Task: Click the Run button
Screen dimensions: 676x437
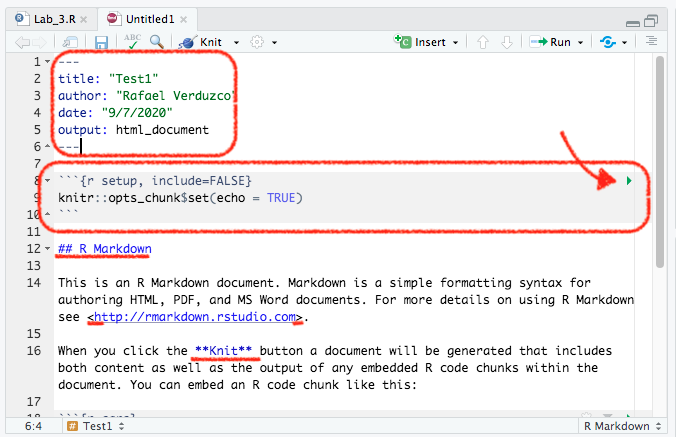Action: 550,42
